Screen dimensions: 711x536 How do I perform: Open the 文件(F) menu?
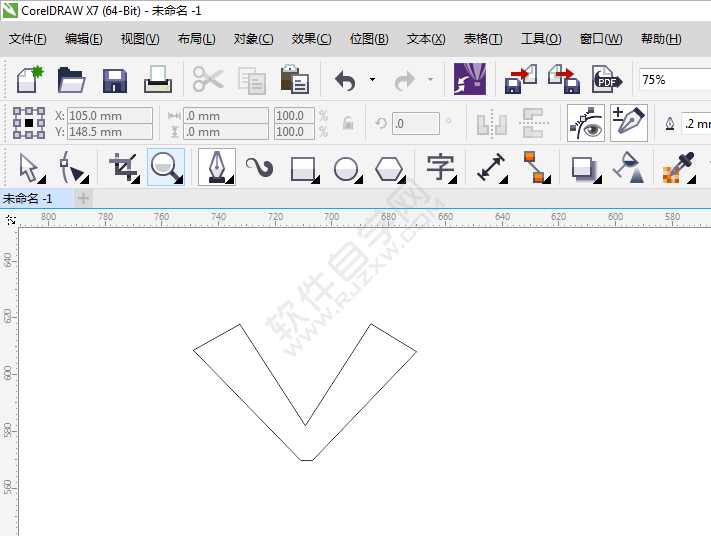28,39
